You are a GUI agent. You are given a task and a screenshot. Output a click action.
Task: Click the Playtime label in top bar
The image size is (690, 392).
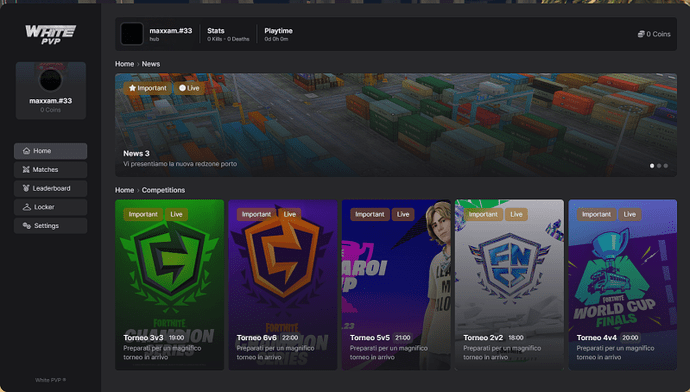[x=278, y=31]
